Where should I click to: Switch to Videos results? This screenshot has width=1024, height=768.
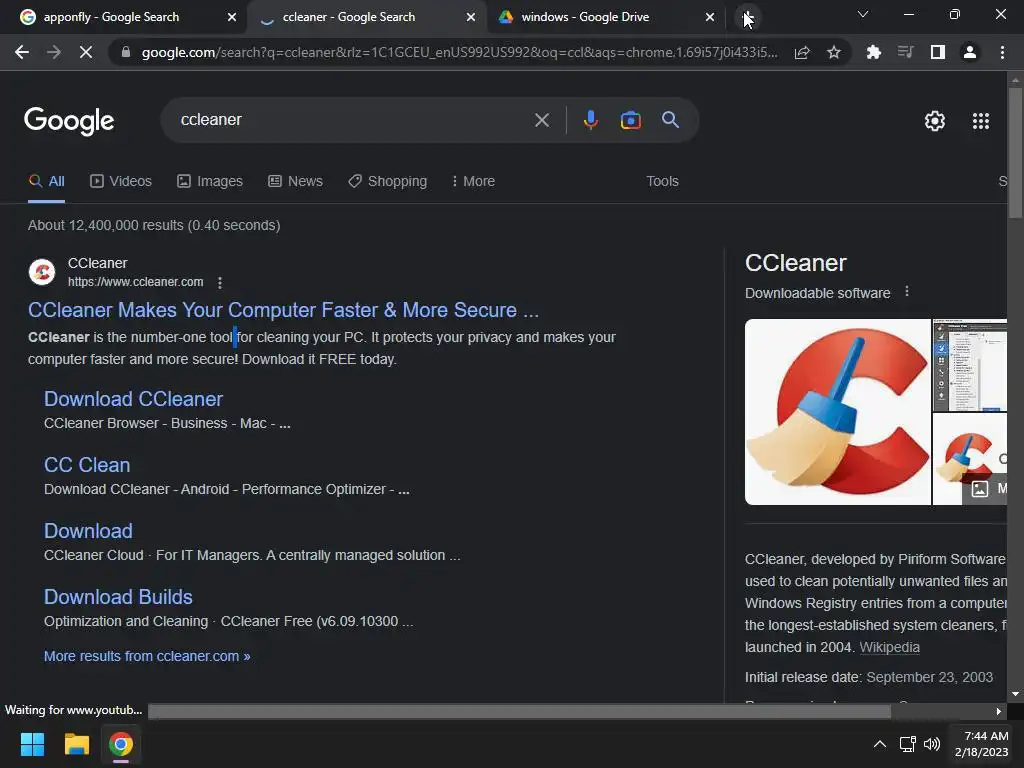121,181
